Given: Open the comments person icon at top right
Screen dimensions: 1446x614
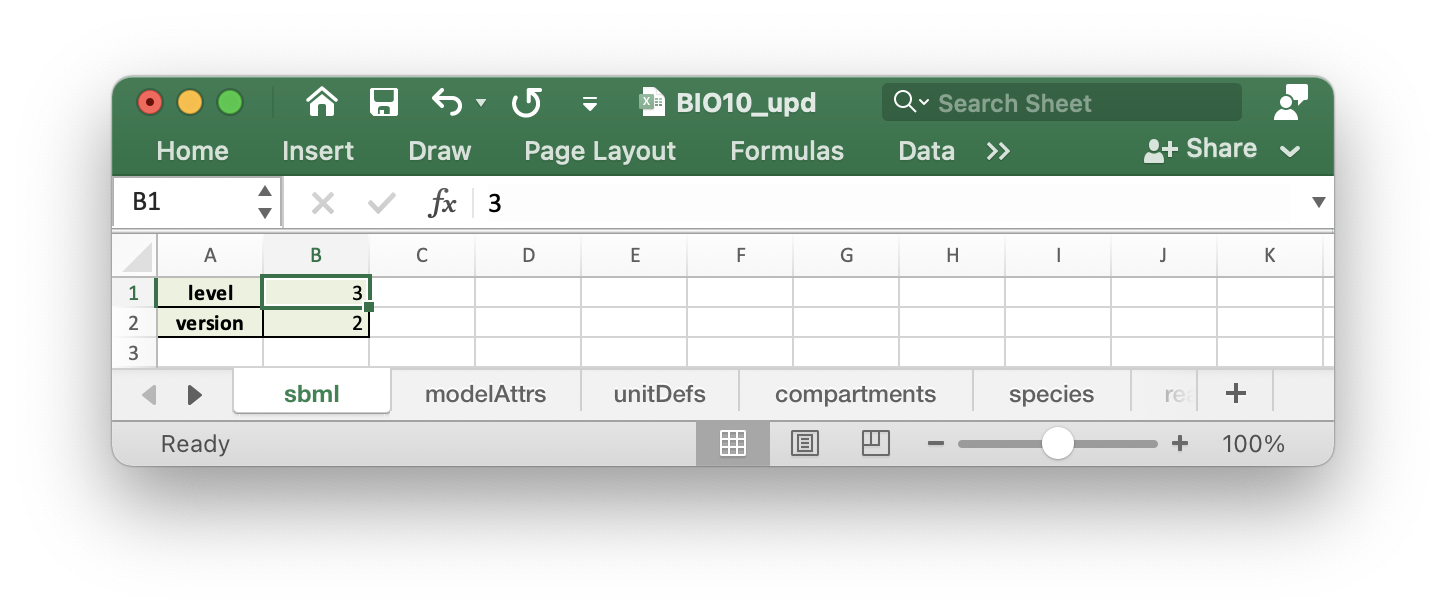Looking at the screenshot, I should 1292,102.
